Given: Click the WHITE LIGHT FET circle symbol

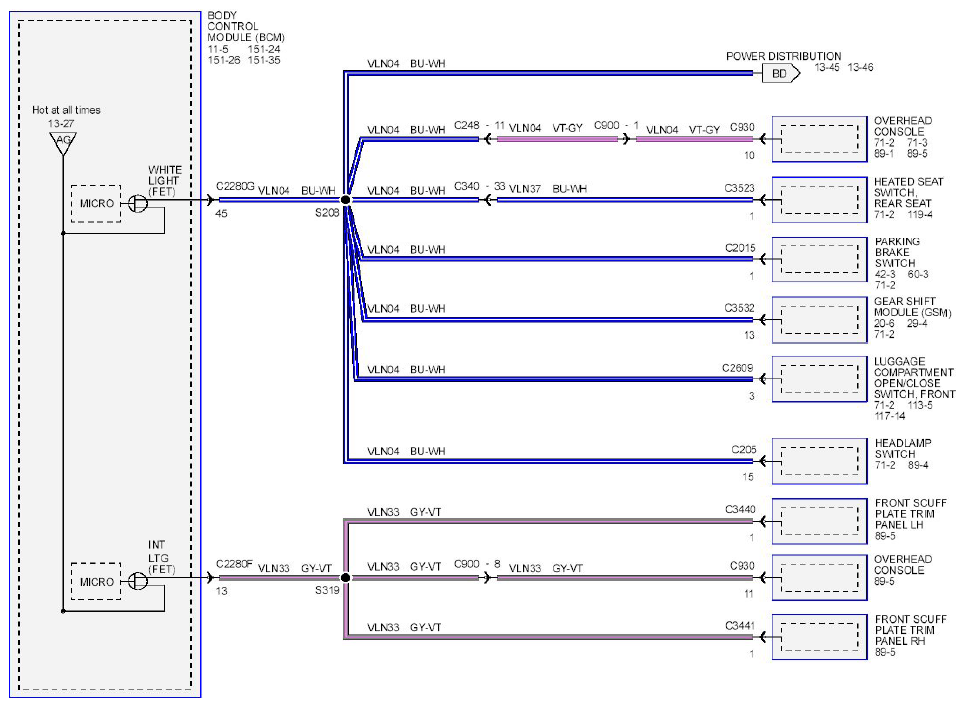Looking at the screenshot, I should coord(138,203).
